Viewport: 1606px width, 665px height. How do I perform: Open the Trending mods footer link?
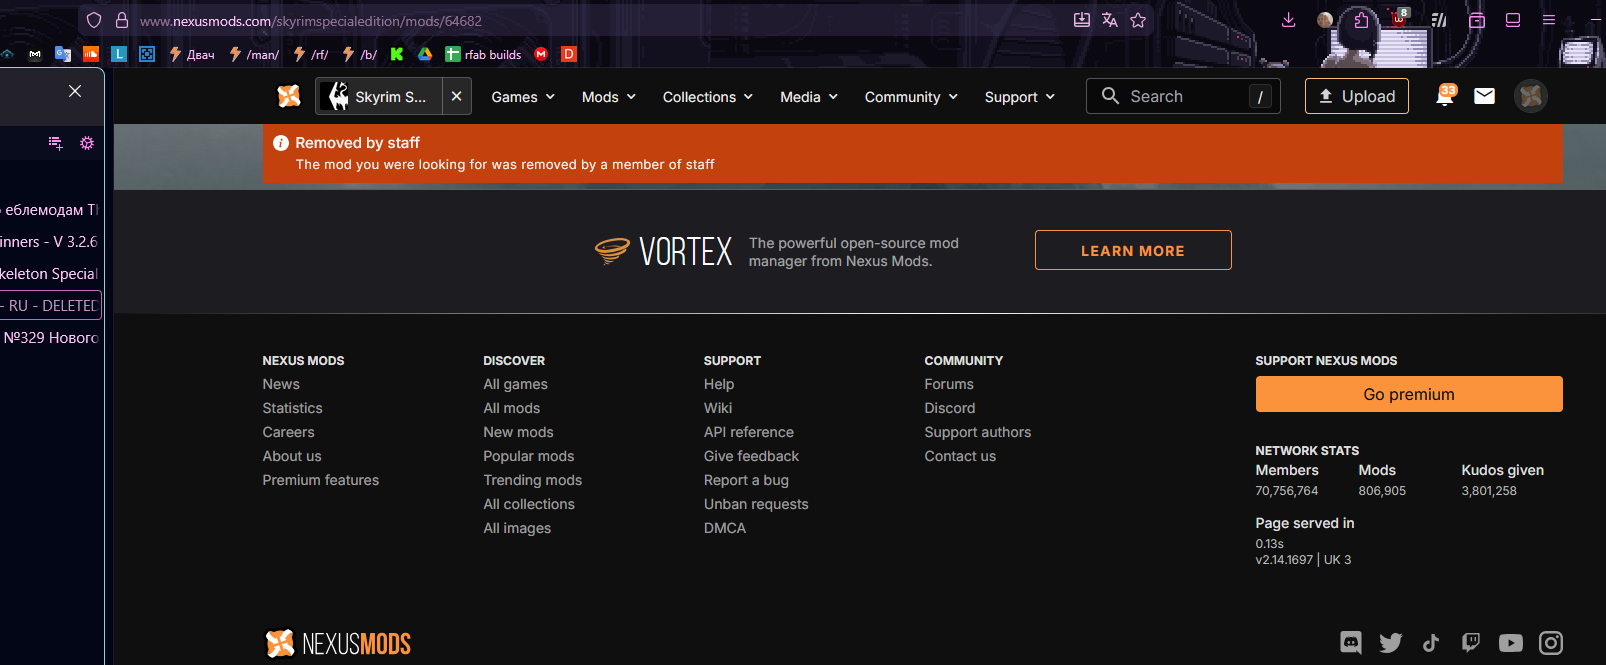coord(532,480)
